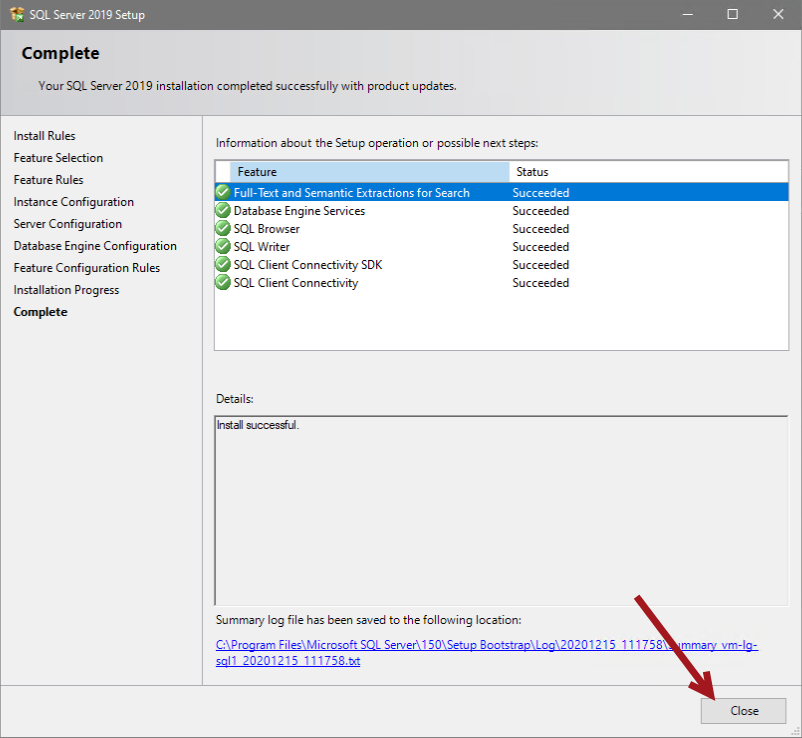Click the Database Engine Configuration step

(x=95, y=245)
